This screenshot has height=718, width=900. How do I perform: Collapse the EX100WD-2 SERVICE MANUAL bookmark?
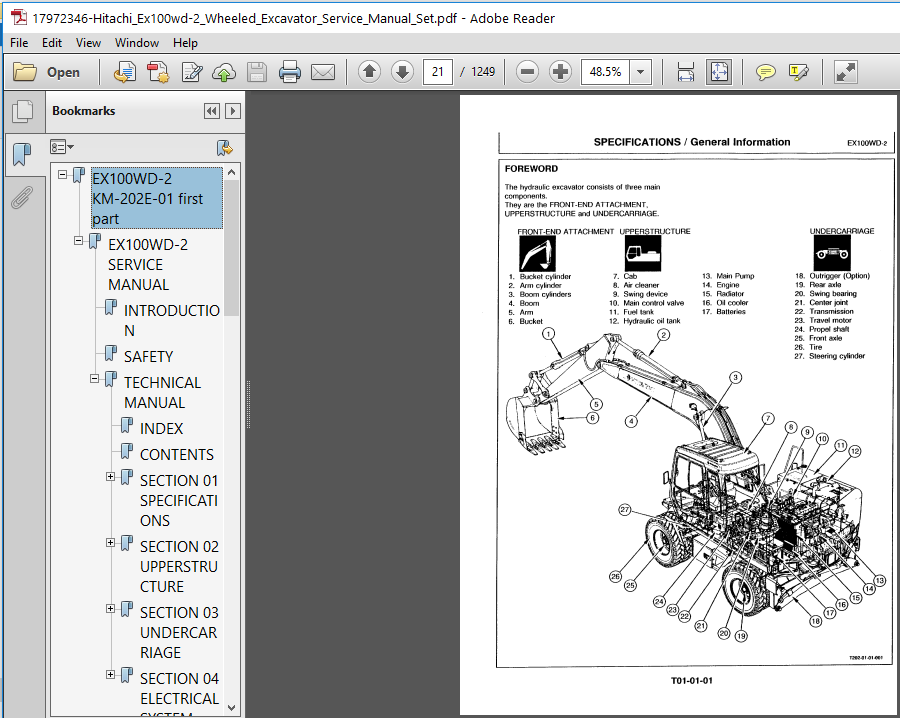[x=79, y=241]
